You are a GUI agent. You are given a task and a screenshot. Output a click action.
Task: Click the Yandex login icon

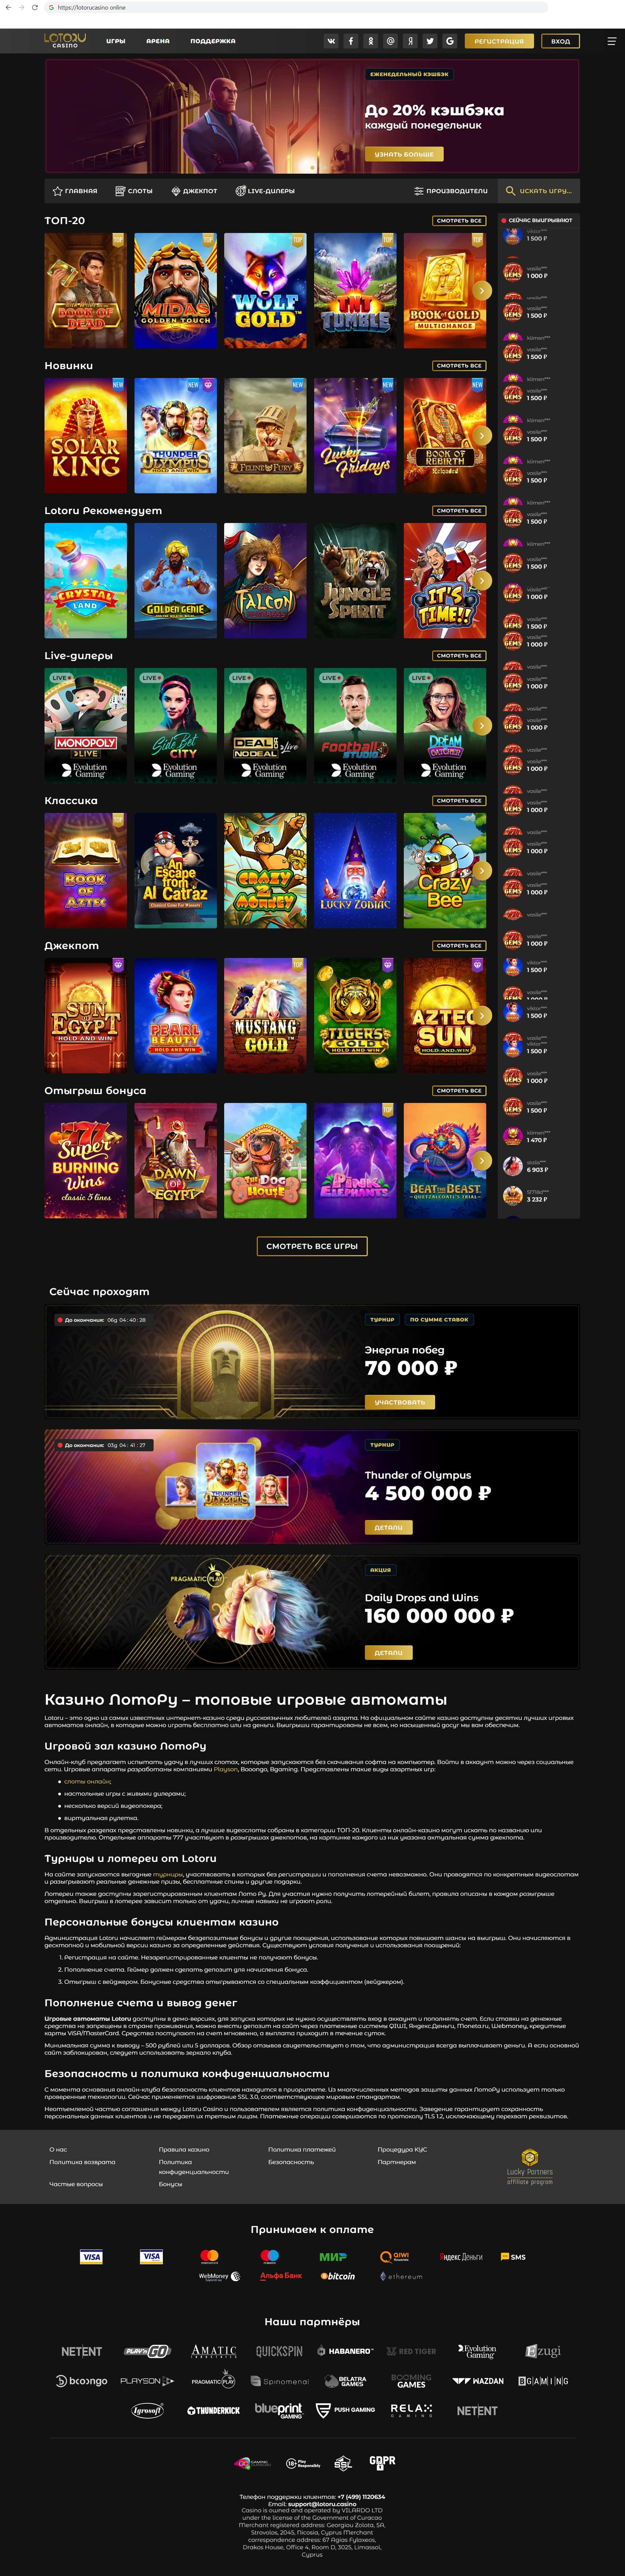[410, 41]
